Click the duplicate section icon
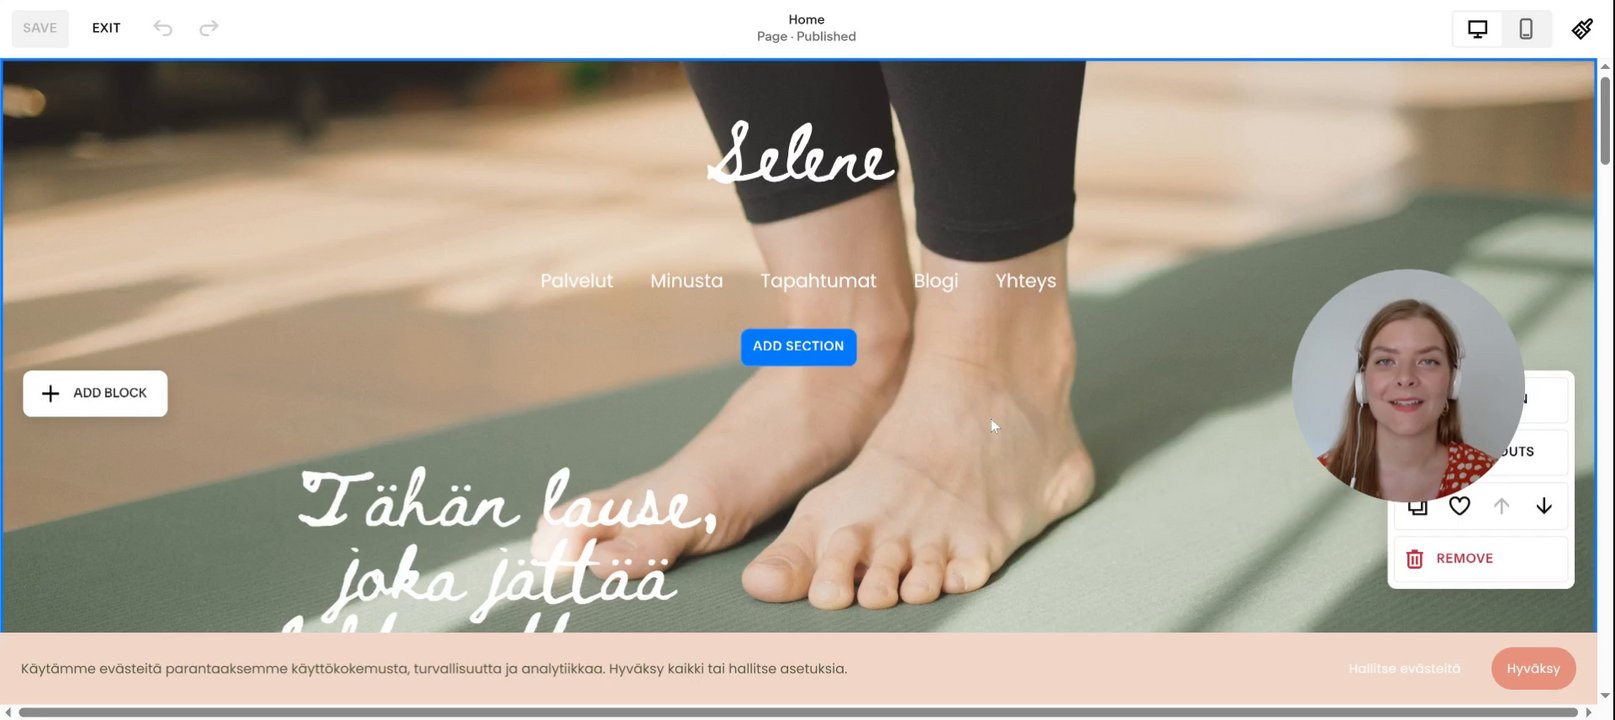Viewport: 1615px width, 720px height. point(1417,507)
